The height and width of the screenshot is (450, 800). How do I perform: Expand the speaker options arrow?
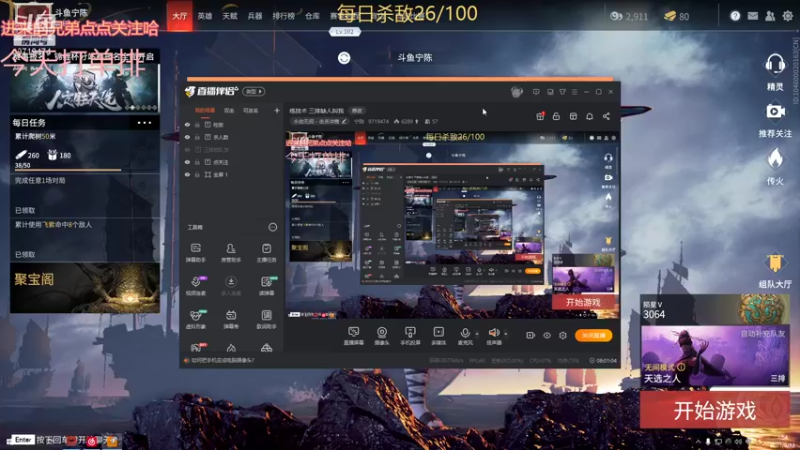[506, 334]
